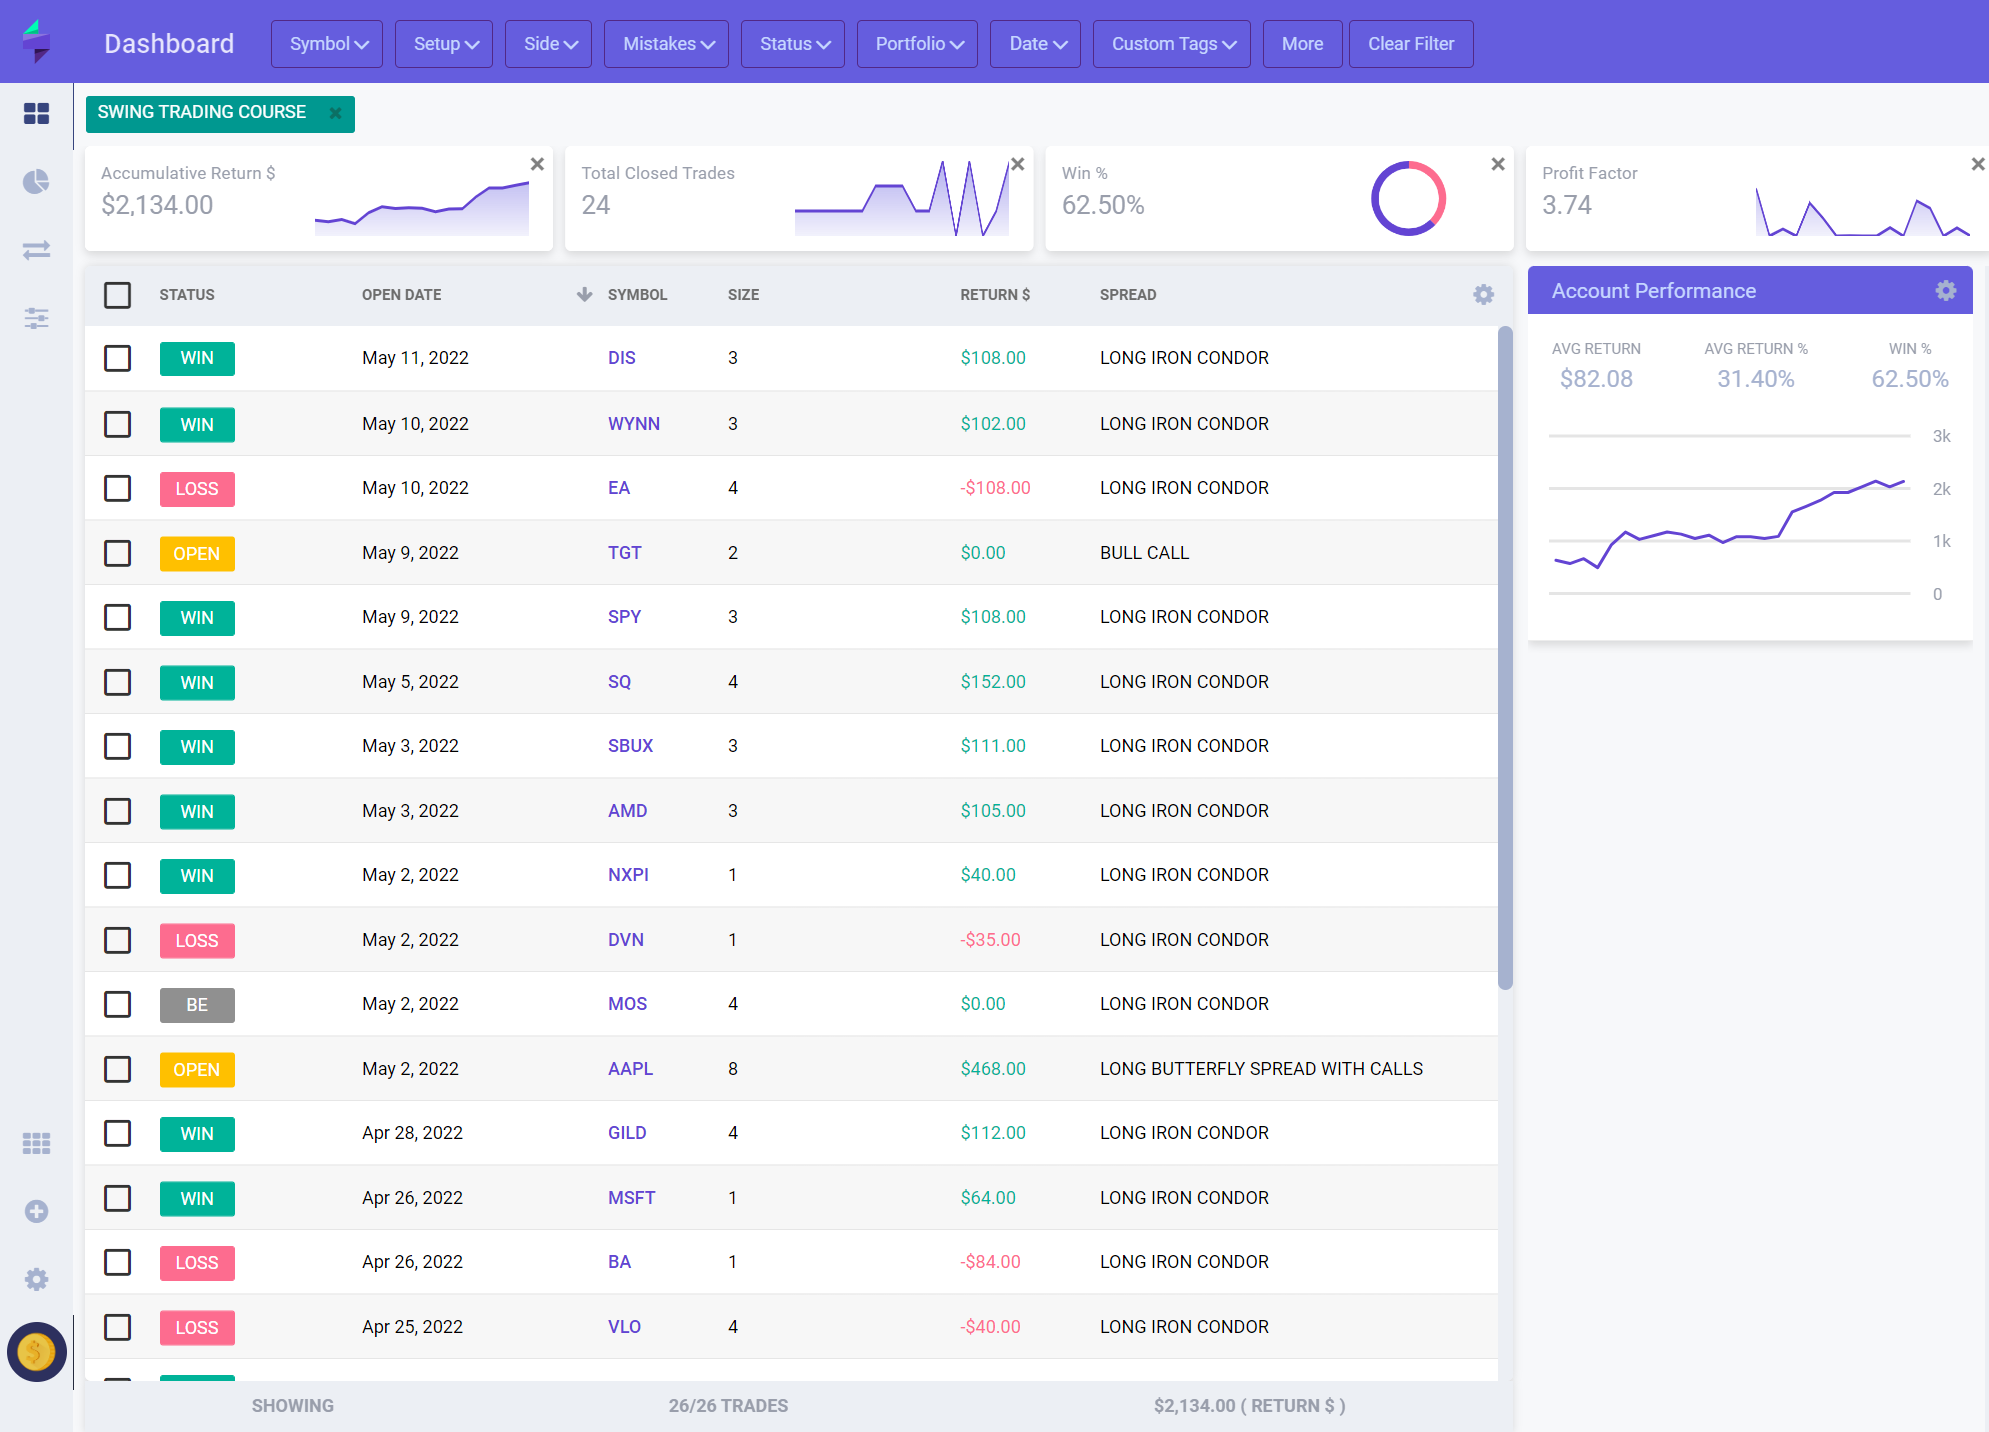
Task: Remove the Swing Trading Course tag filter
Action: coord(336,113)
